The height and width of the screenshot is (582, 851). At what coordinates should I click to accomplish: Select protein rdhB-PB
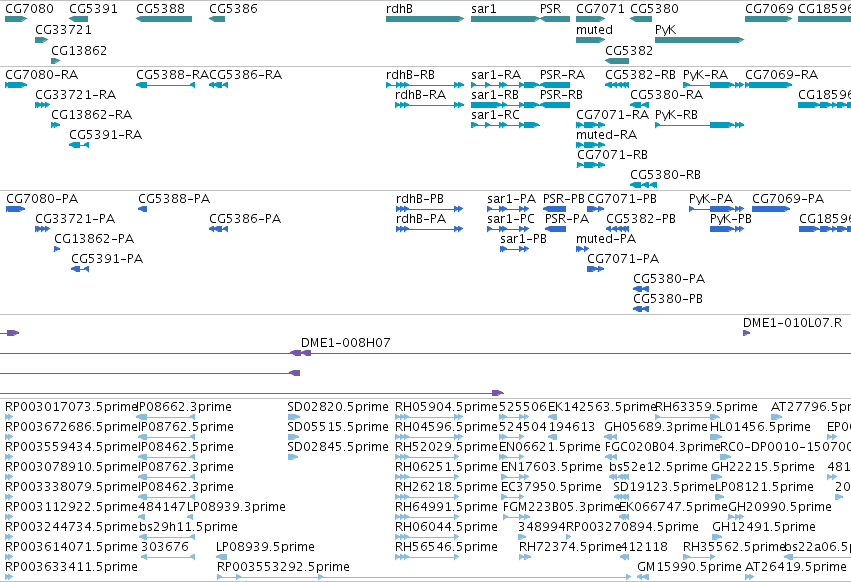[x=420, y=199]
